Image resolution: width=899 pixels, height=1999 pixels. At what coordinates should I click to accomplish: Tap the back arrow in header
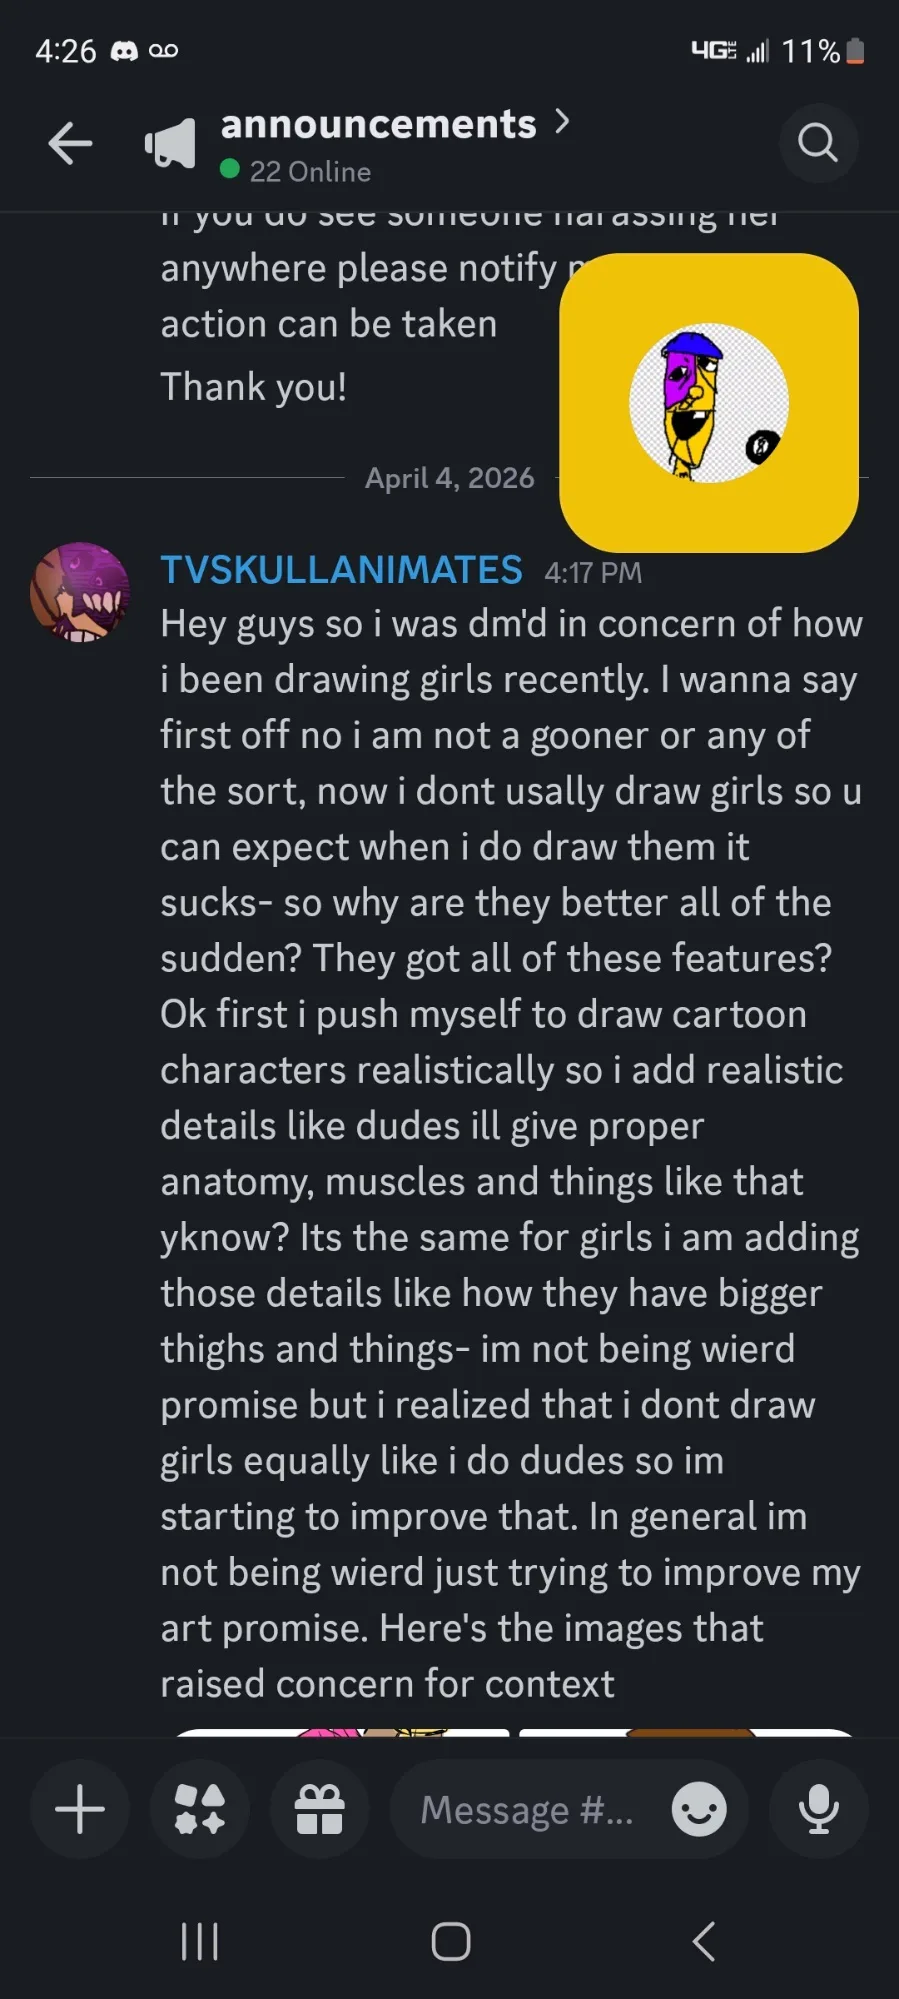[x=70, y=143]
